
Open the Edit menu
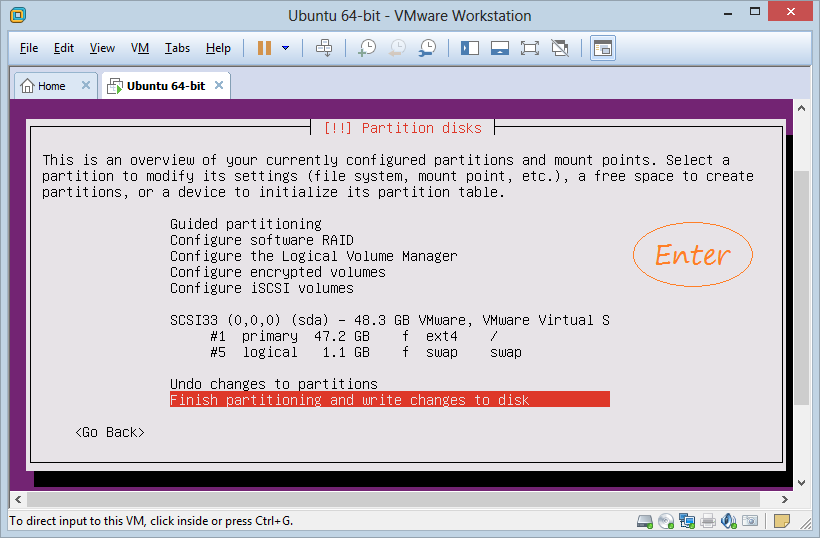(x=64, y=48)
